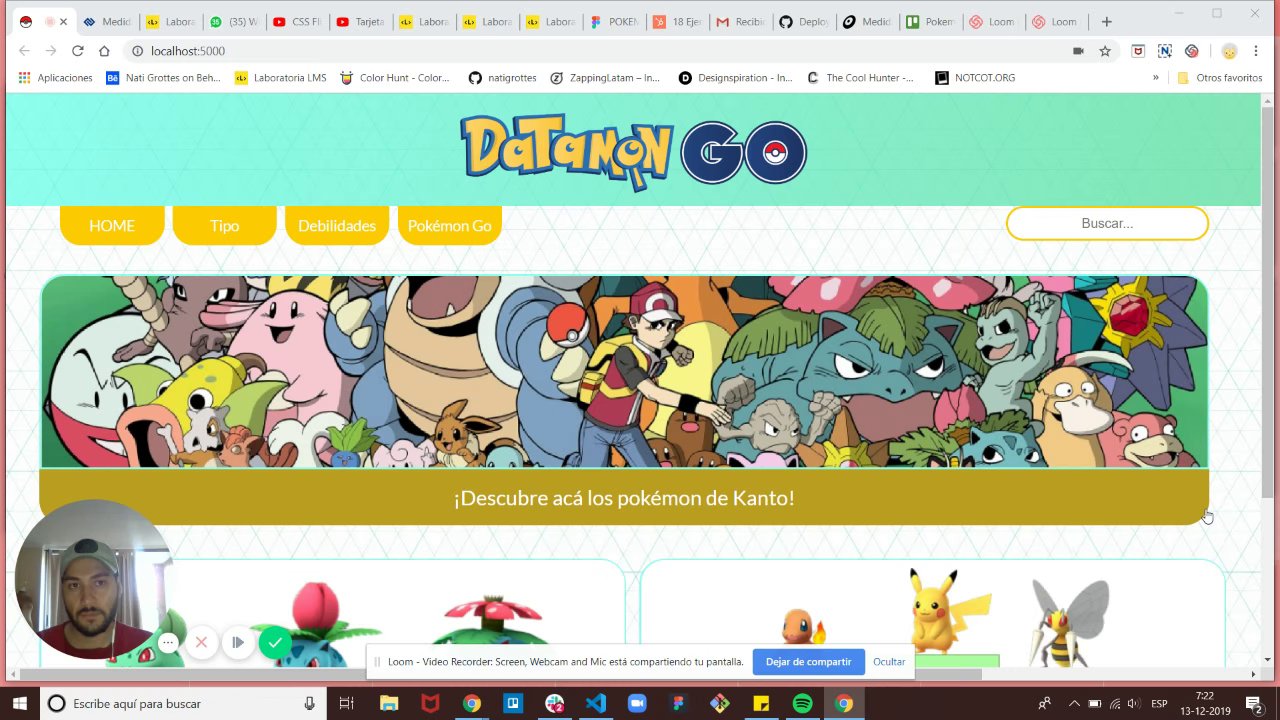Open the Tipo menu item
Viewport: 1280px width, 720px height.
tap(224, 225)
